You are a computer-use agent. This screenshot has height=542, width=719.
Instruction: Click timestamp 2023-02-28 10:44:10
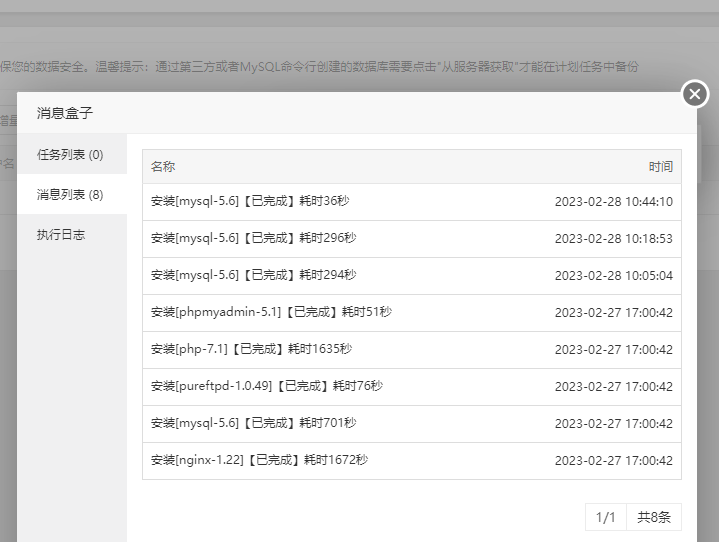614,202
